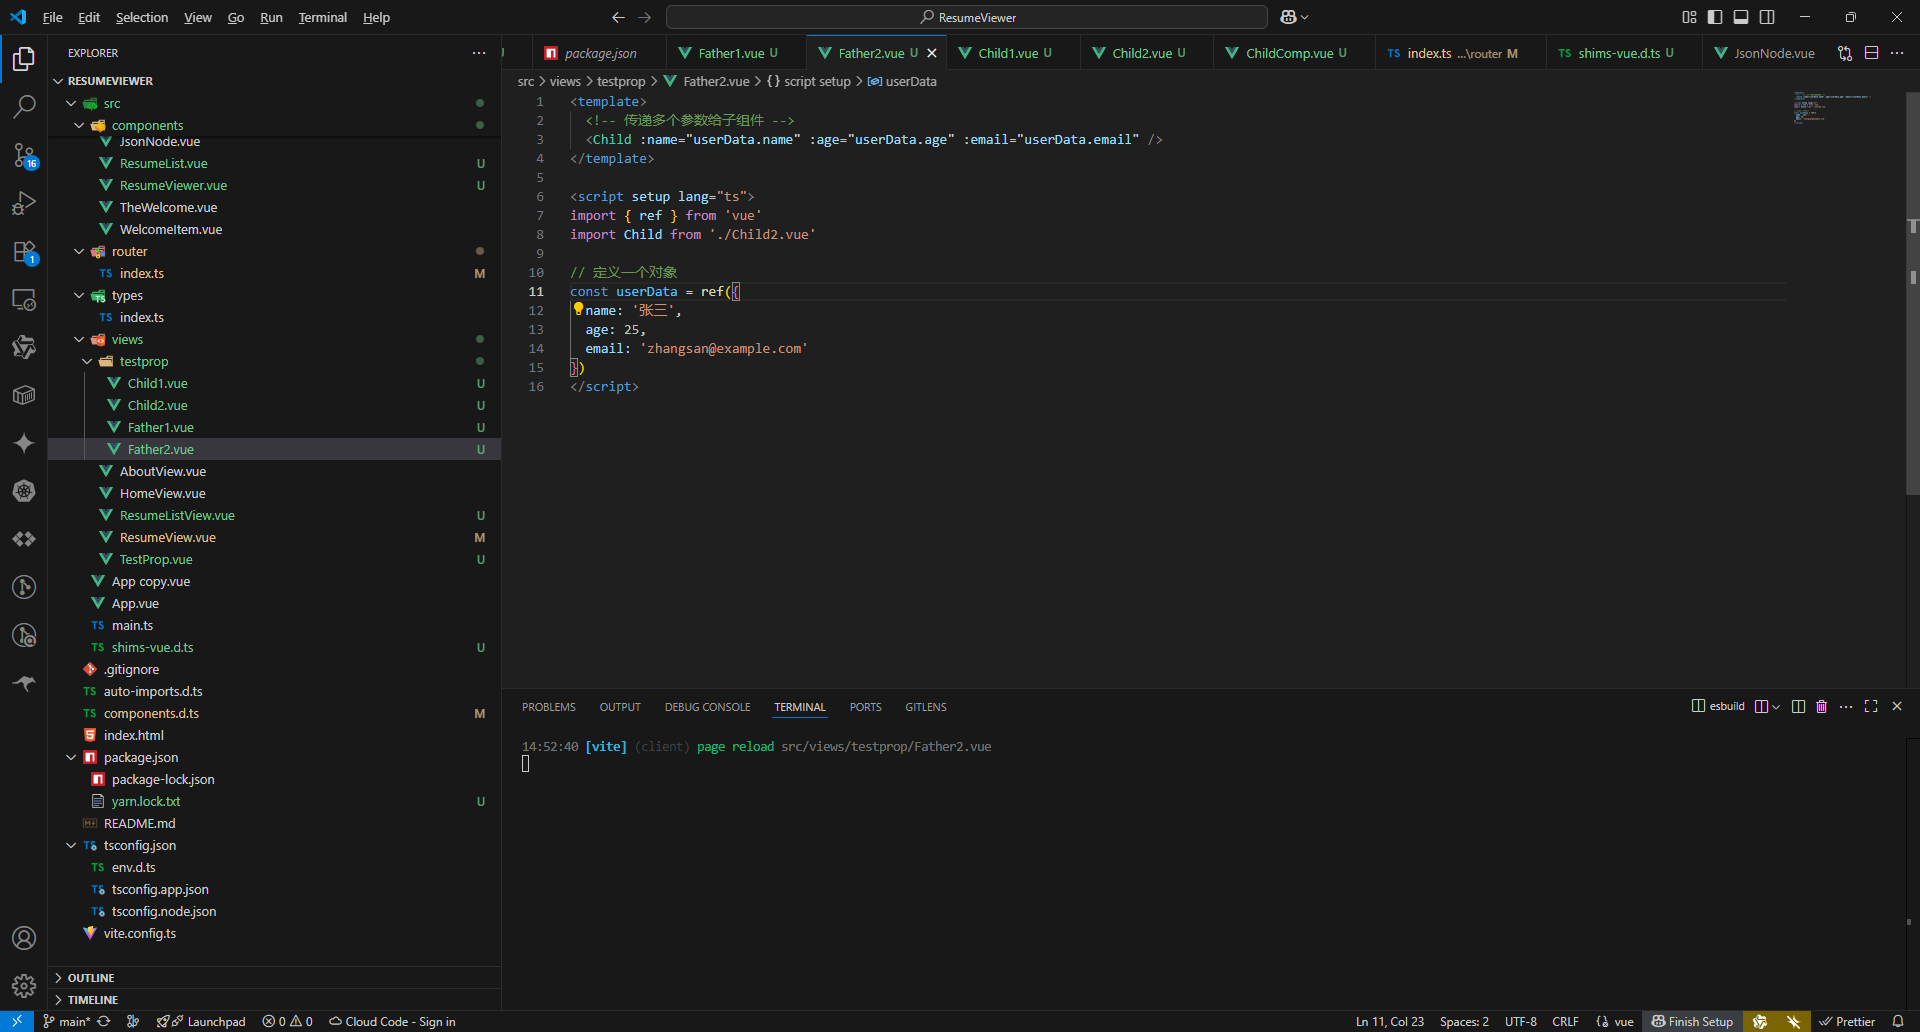Maximize the panel size
Screen dimensions: 1920x1032
pyautogui.click(x=1871, y=707)
